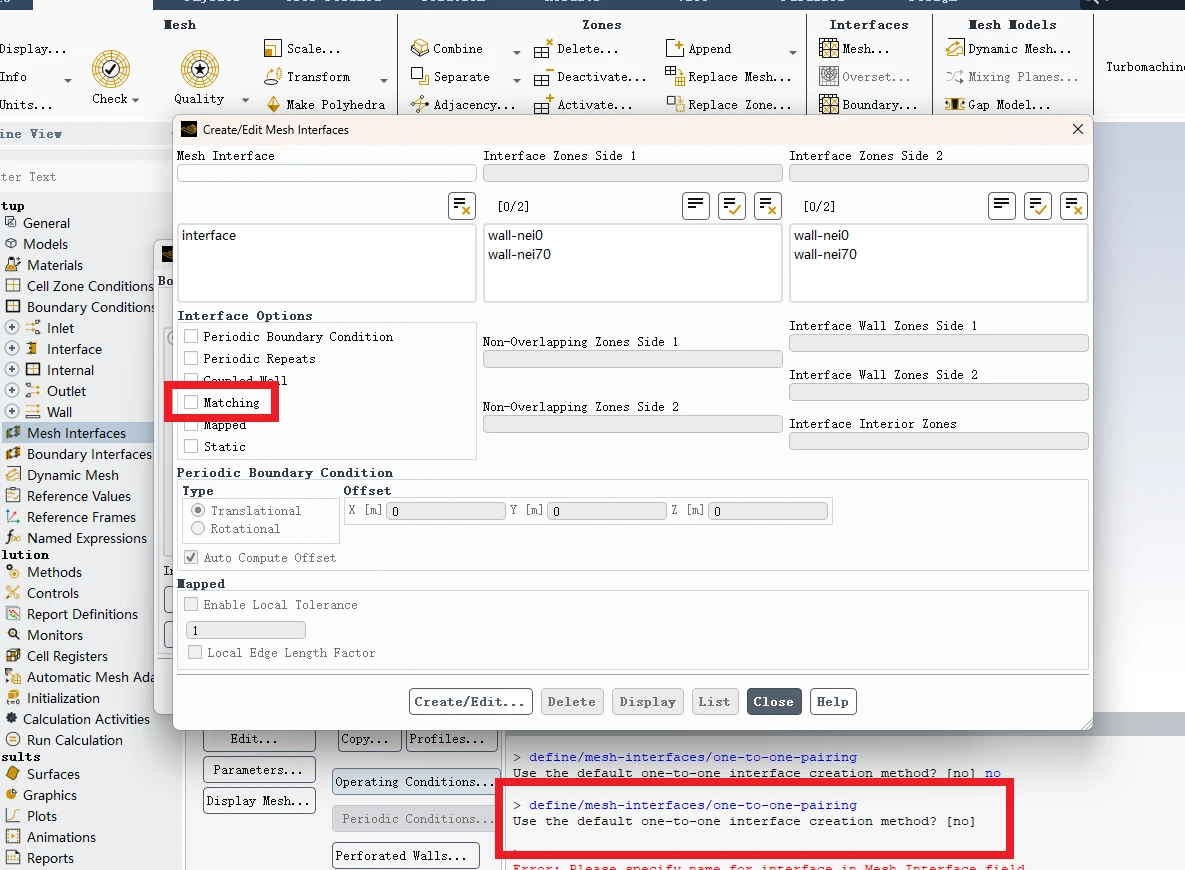1185x870 pixels.
Task: Open the Quality dropdown arrow
Action: (x=245, y=100)
